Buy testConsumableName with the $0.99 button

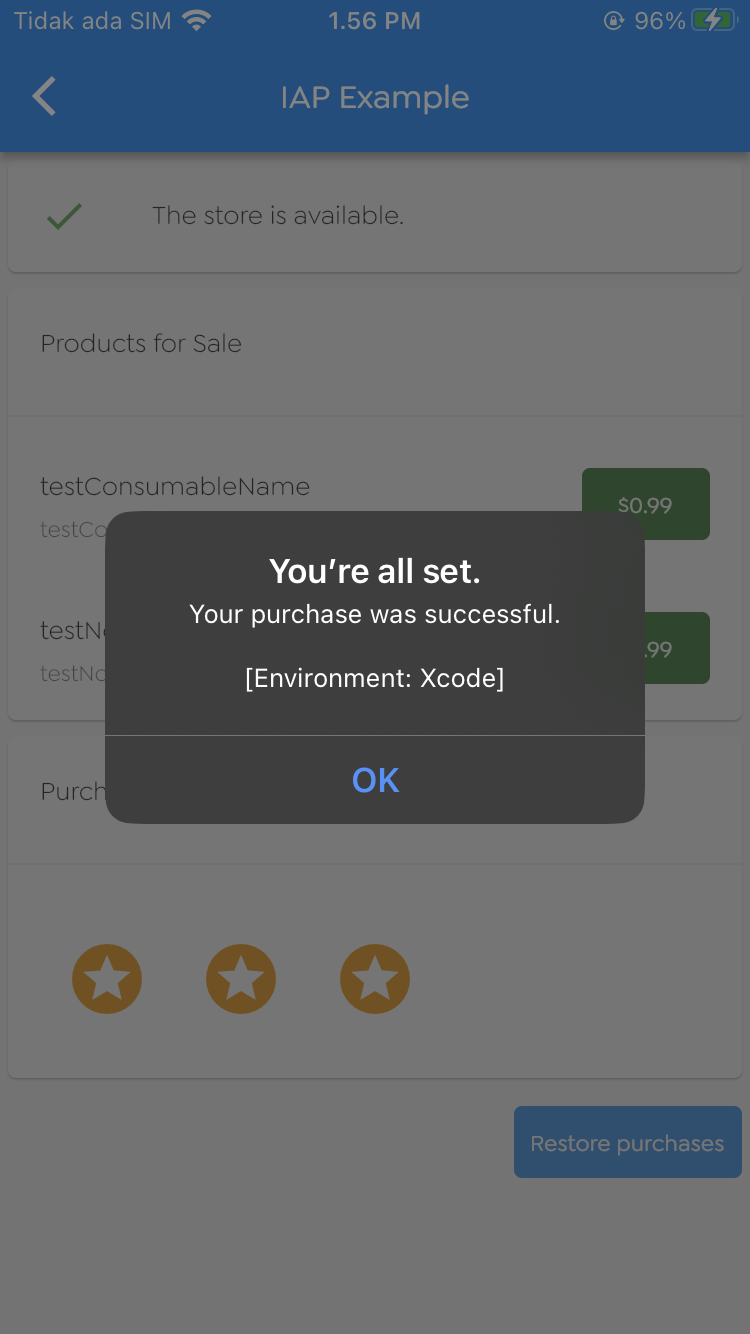coord(645,504)
